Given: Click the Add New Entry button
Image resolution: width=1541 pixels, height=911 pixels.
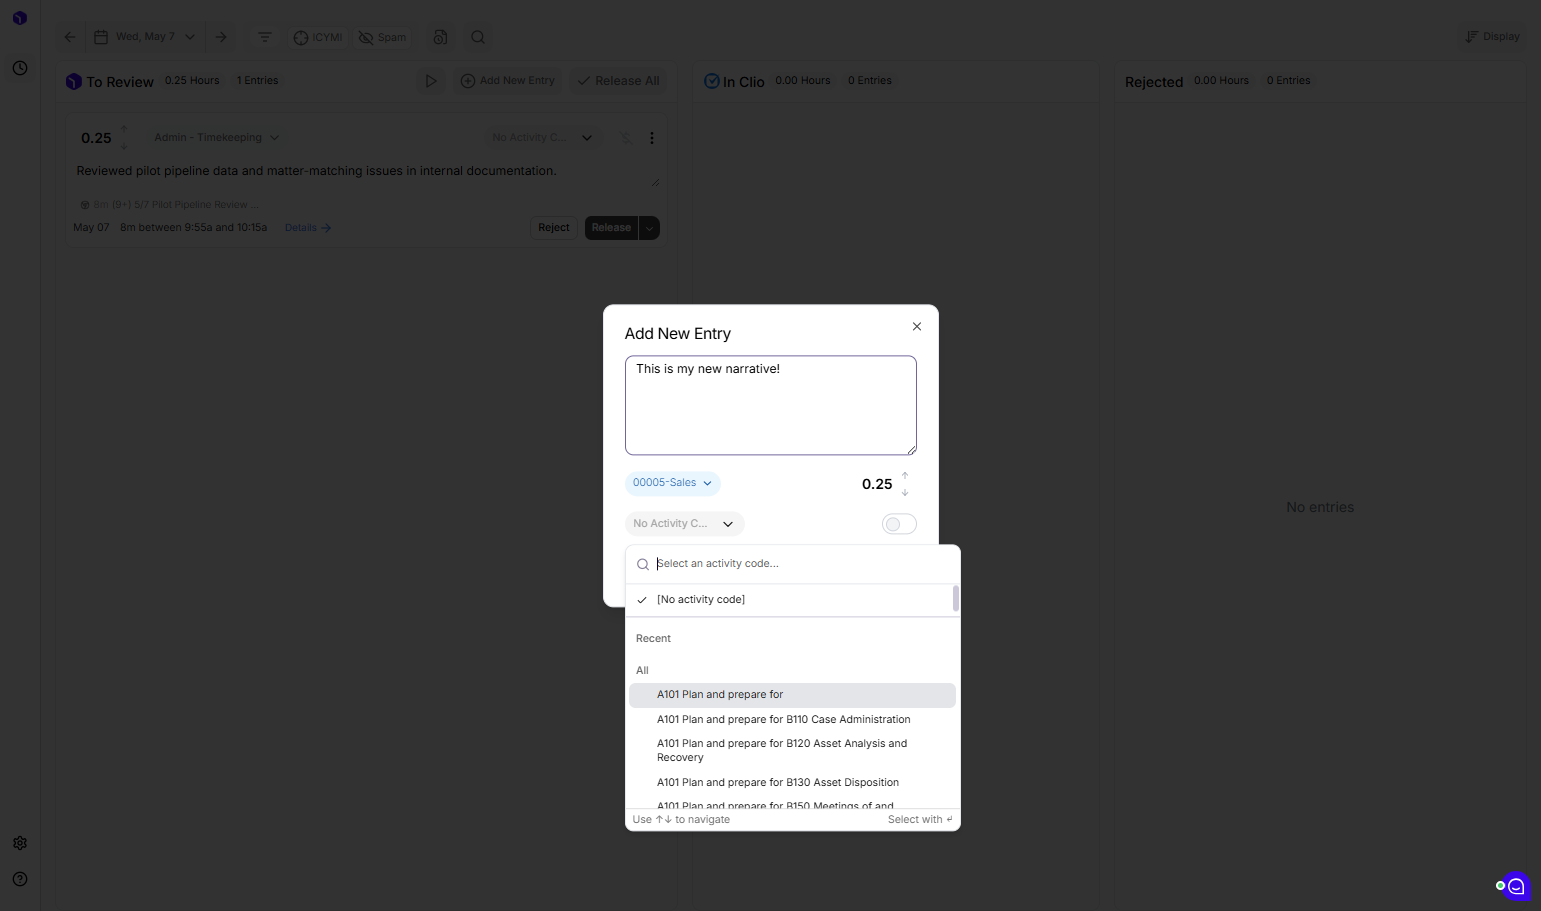Looking at the screenshot, I should (x=507, y=81).
